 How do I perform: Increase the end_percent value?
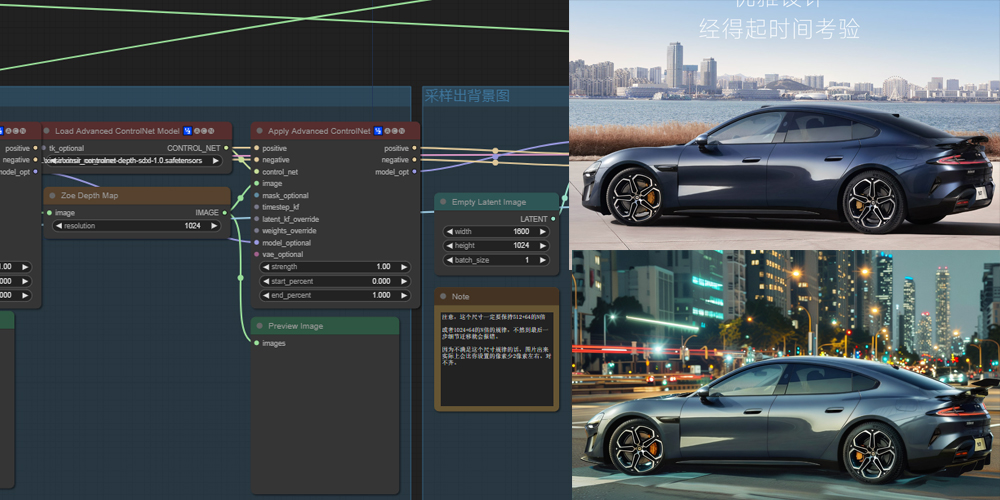click(403, 295)
